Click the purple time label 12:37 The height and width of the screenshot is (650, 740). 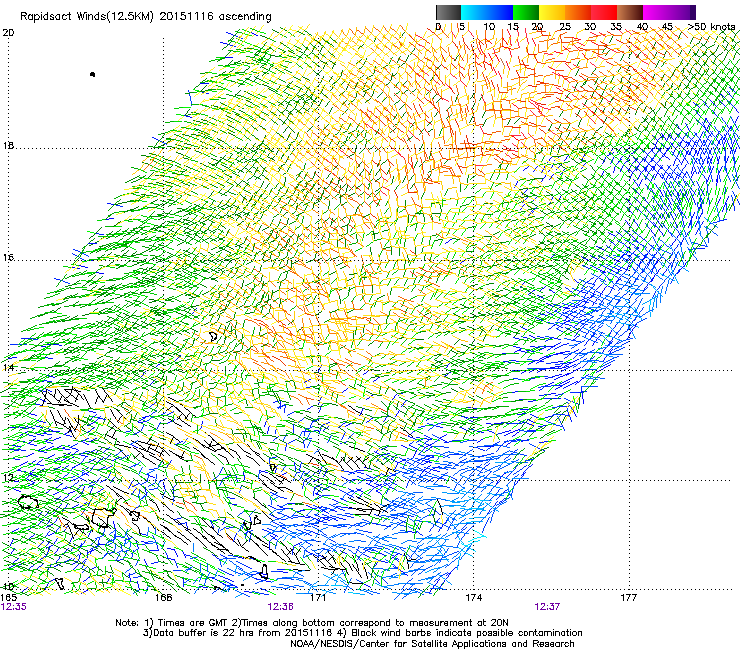pyautogui.click(x=547, y=607)
